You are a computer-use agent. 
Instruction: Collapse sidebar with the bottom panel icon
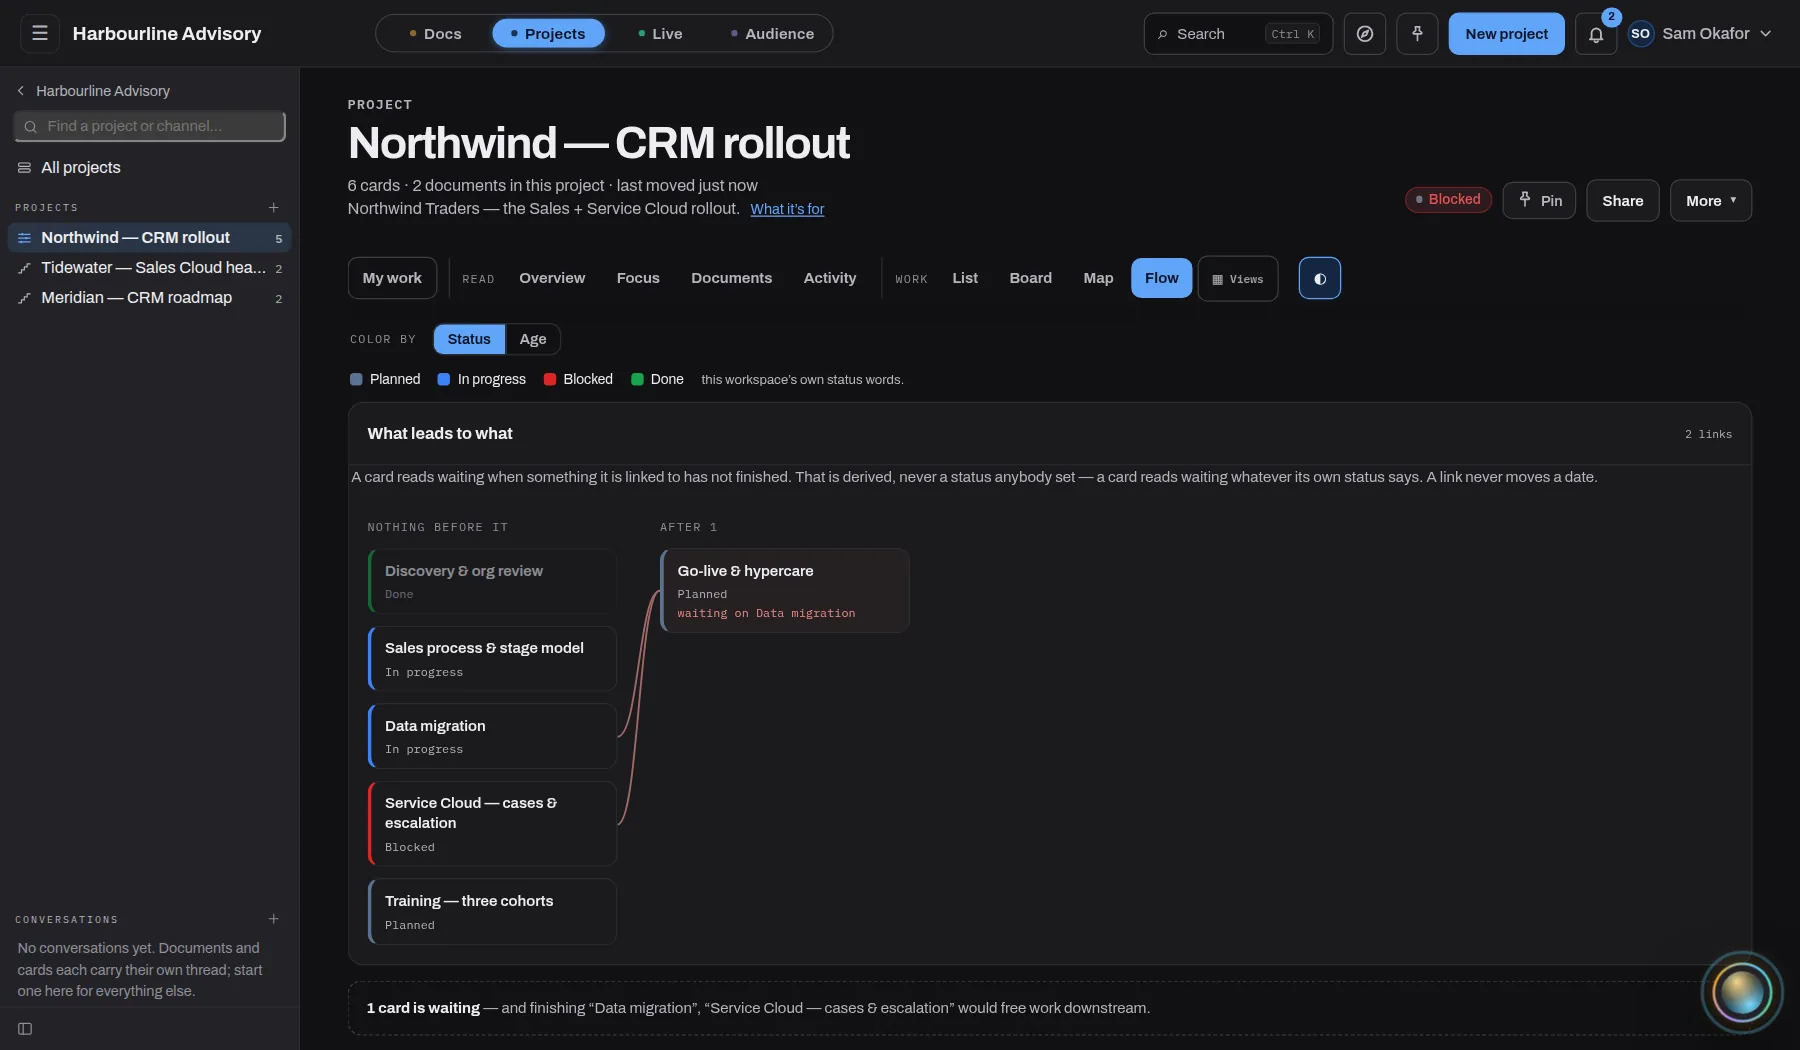click(x=25, y=1029)
